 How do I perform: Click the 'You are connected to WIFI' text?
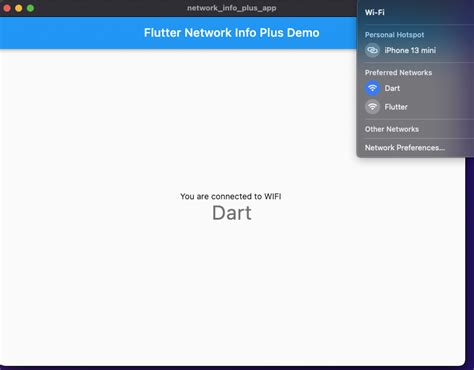point(231,196)
